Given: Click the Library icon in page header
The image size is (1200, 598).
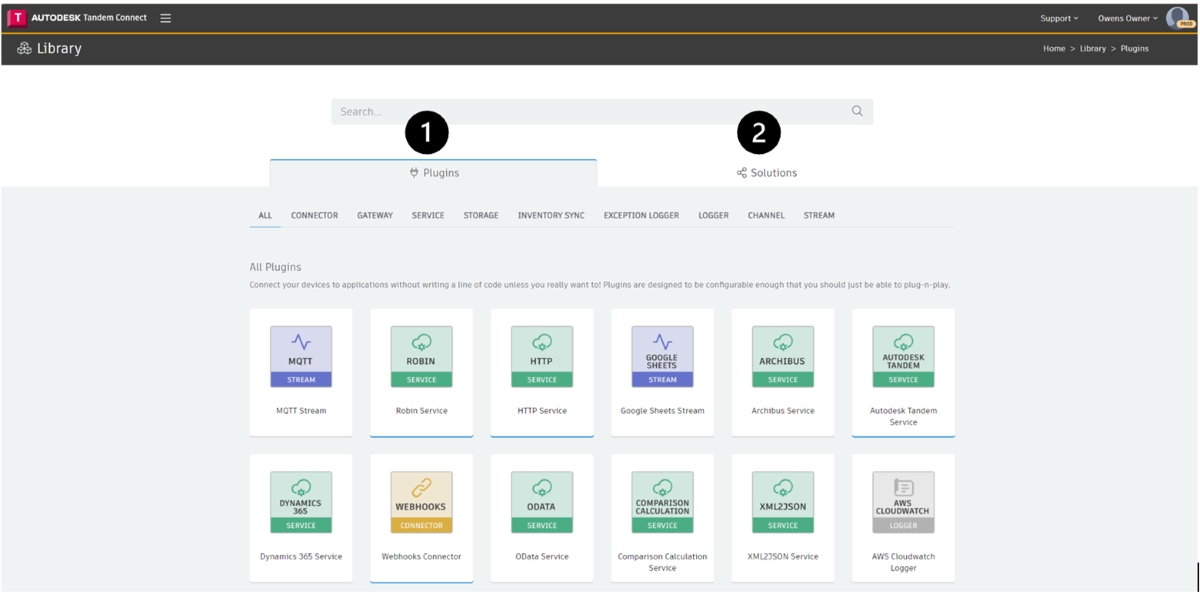Looking at the screenshot, I should click(x=24, y=48).
